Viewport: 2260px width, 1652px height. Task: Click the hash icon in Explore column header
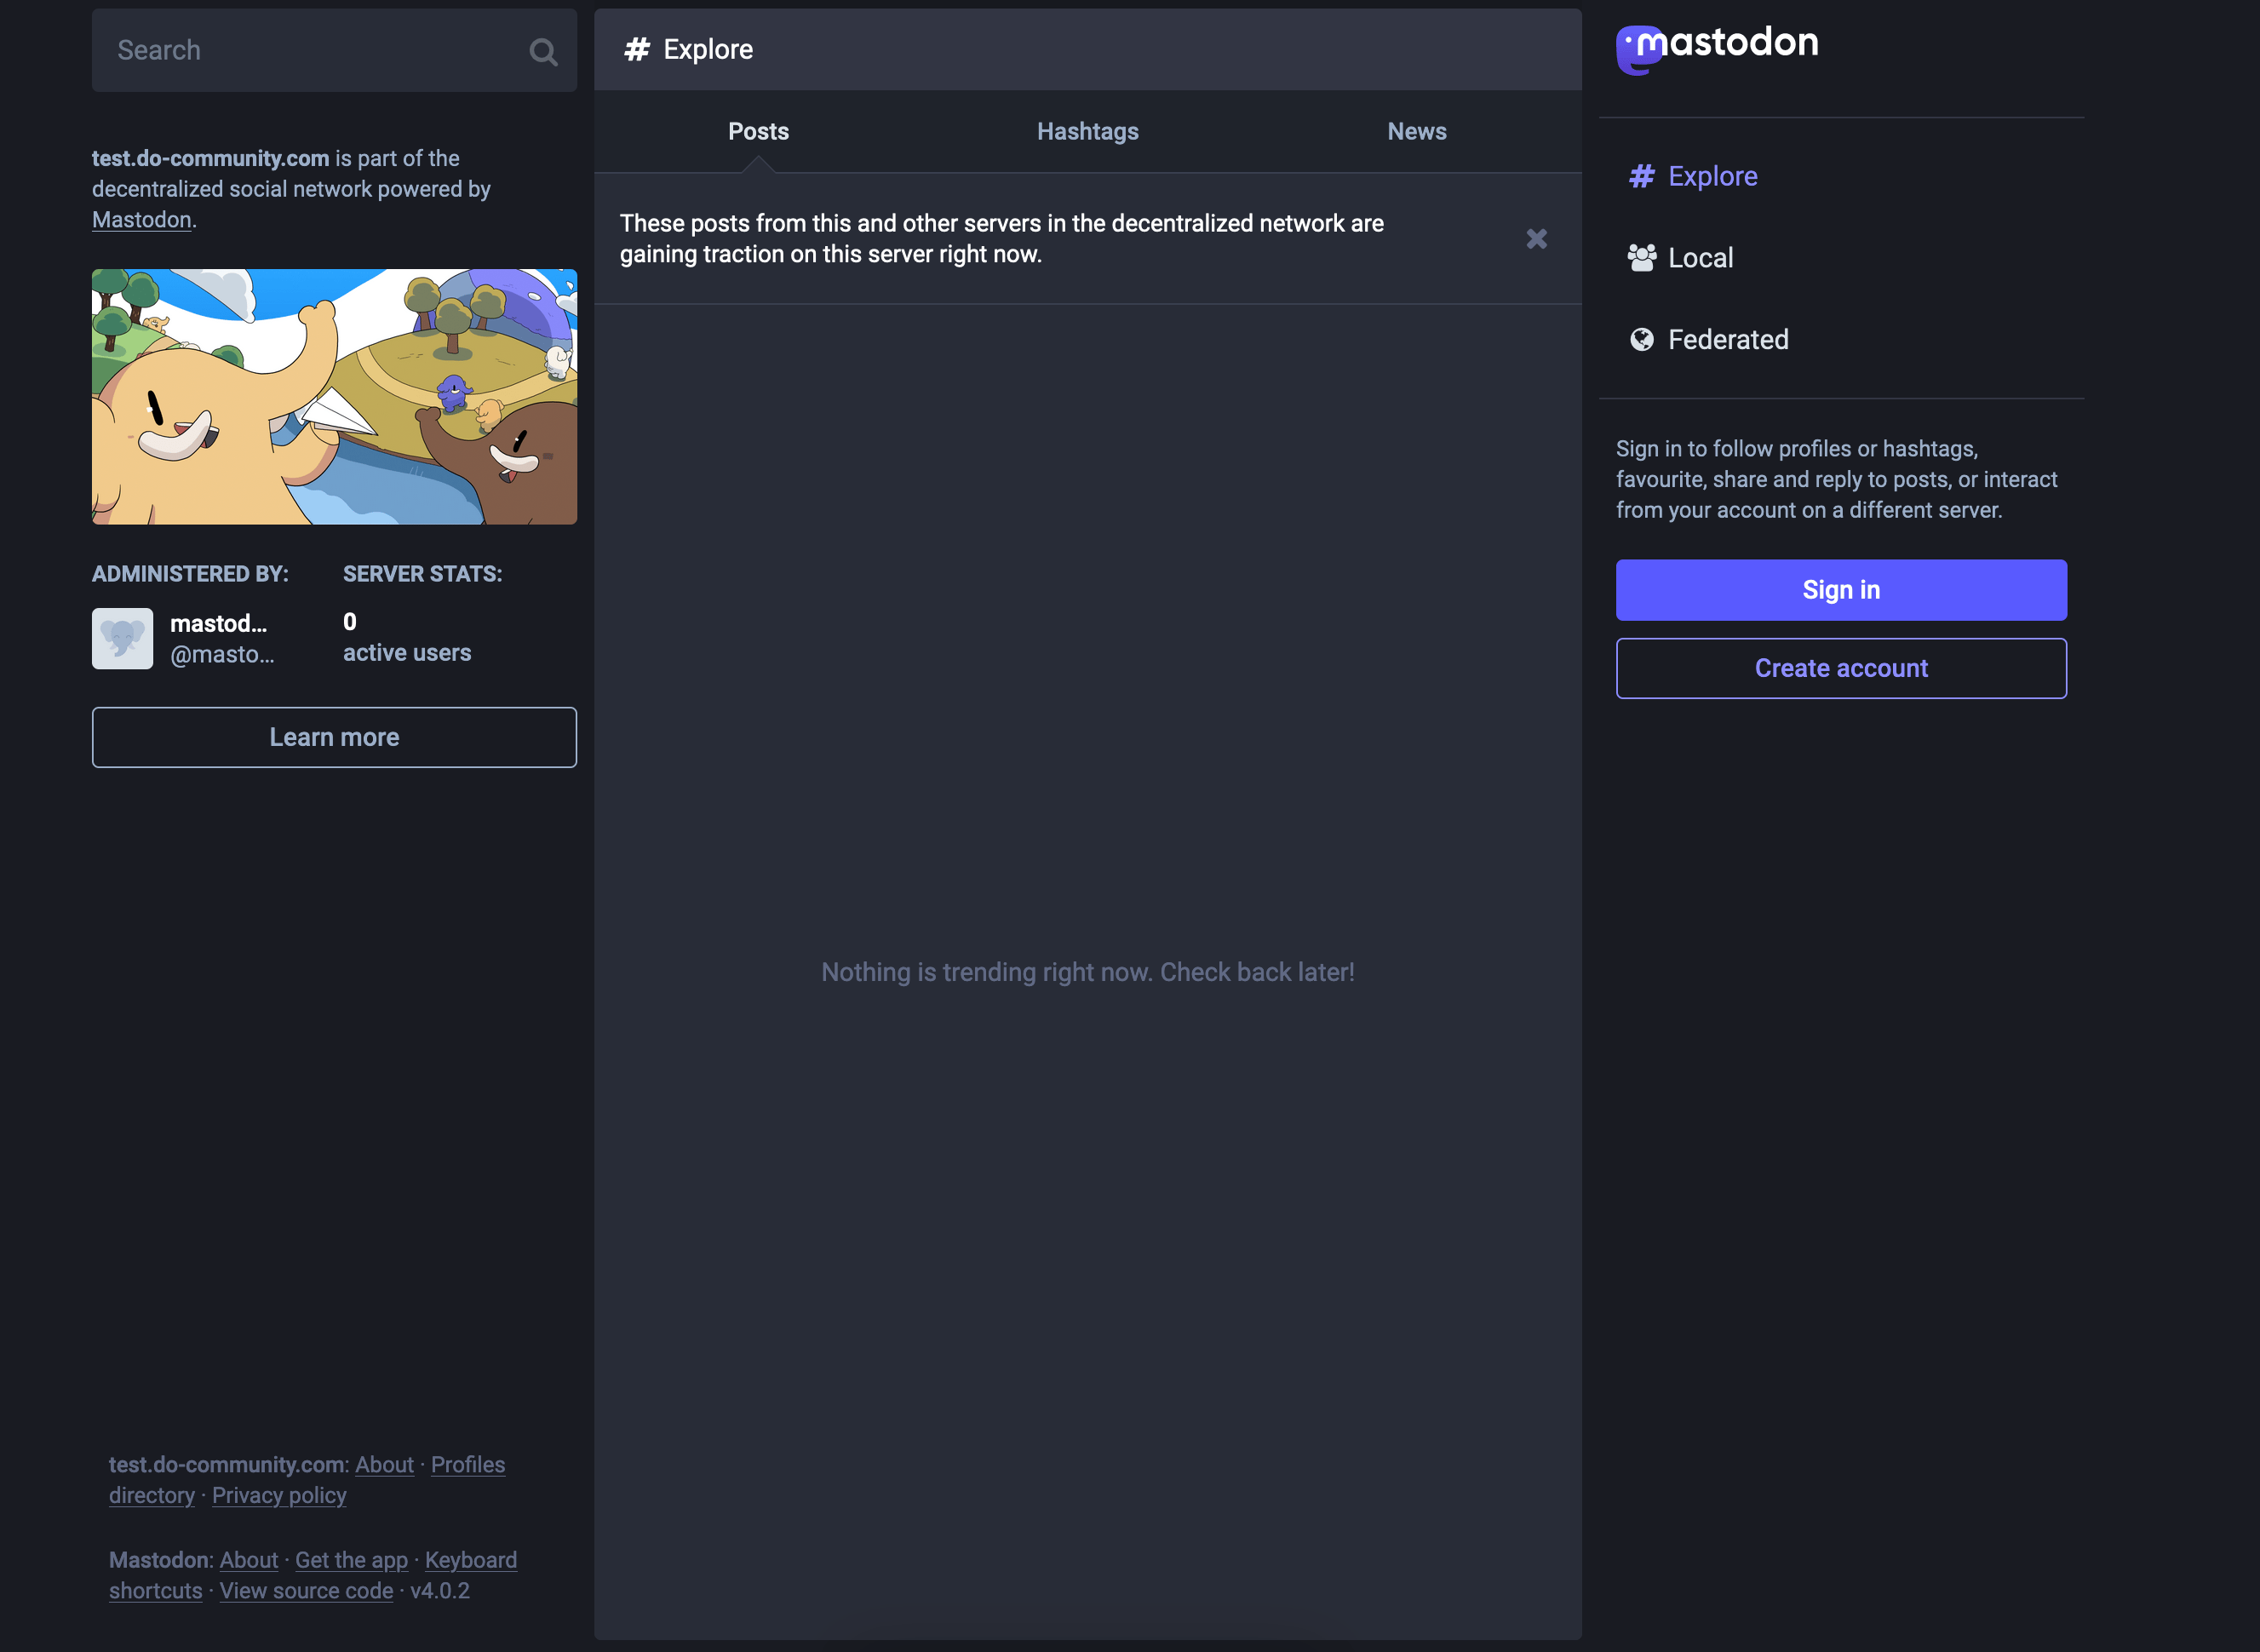coord(637,49)
